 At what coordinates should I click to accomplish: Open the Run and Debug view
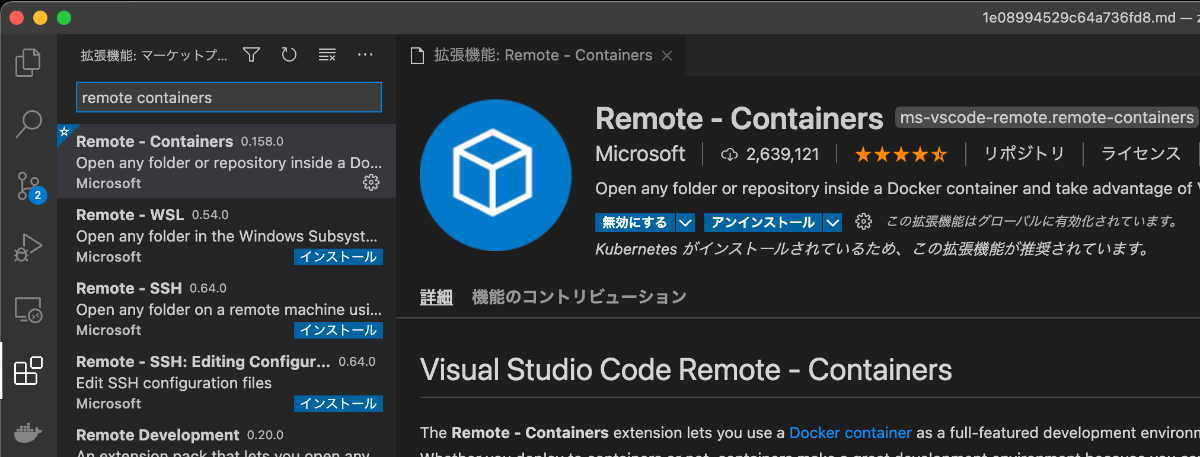pos(29,248)
